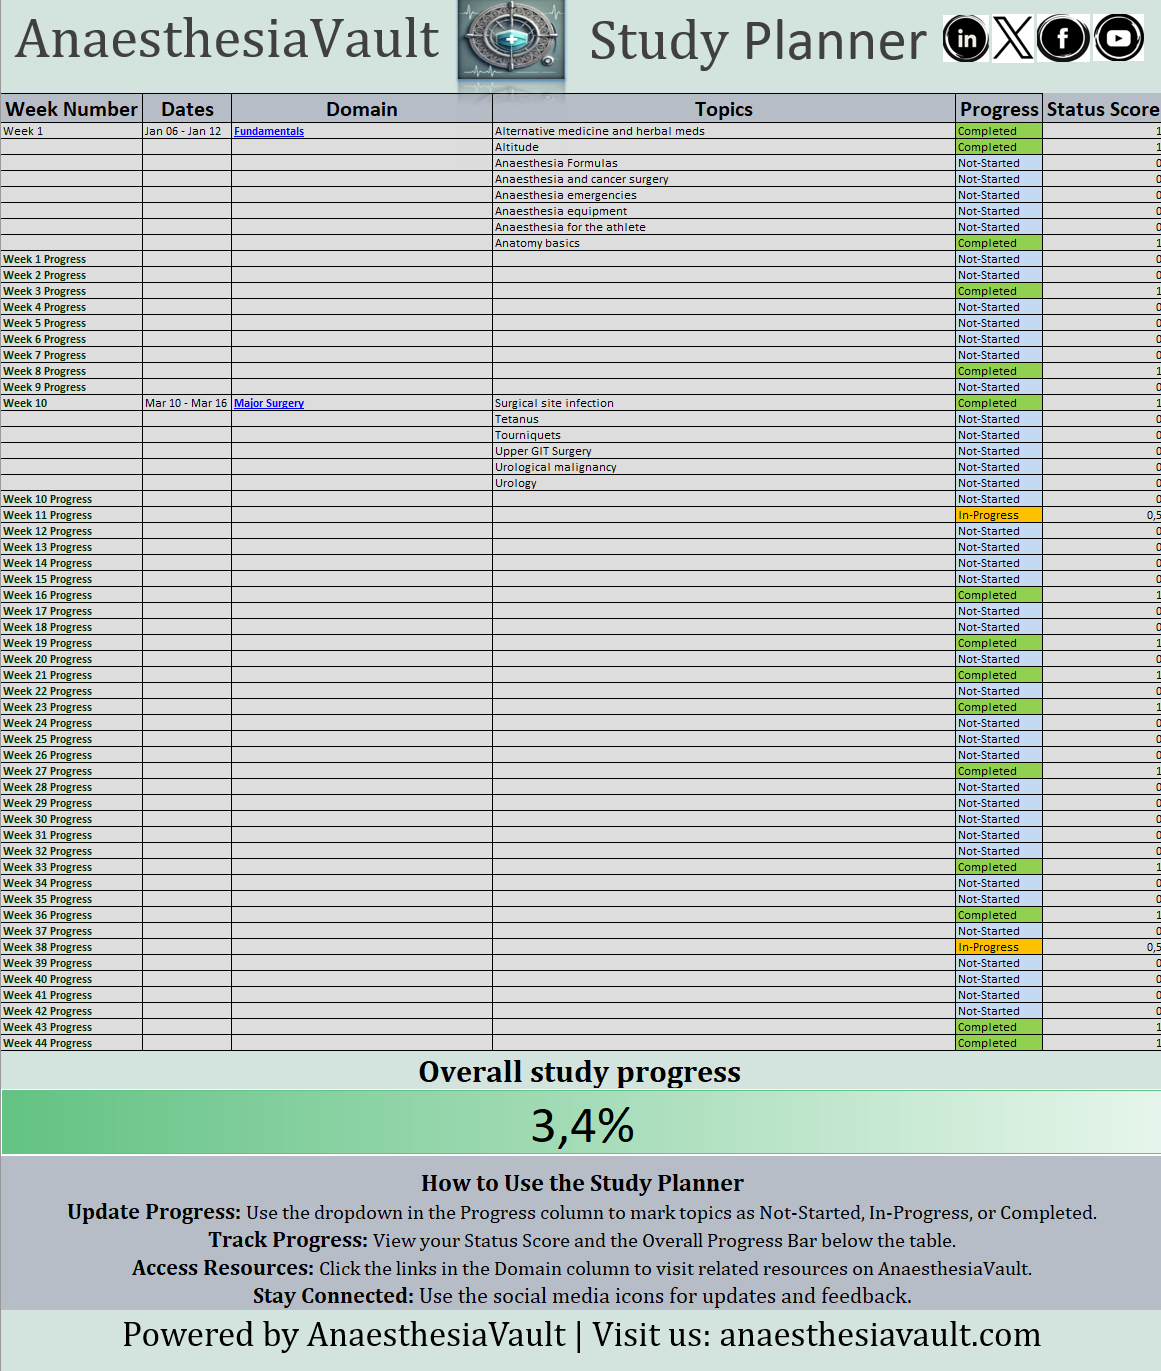Open Completed dropdown for Week 44 Progress
The width and height of the screenshot is (1161, 1371).
click(999, 1043)
